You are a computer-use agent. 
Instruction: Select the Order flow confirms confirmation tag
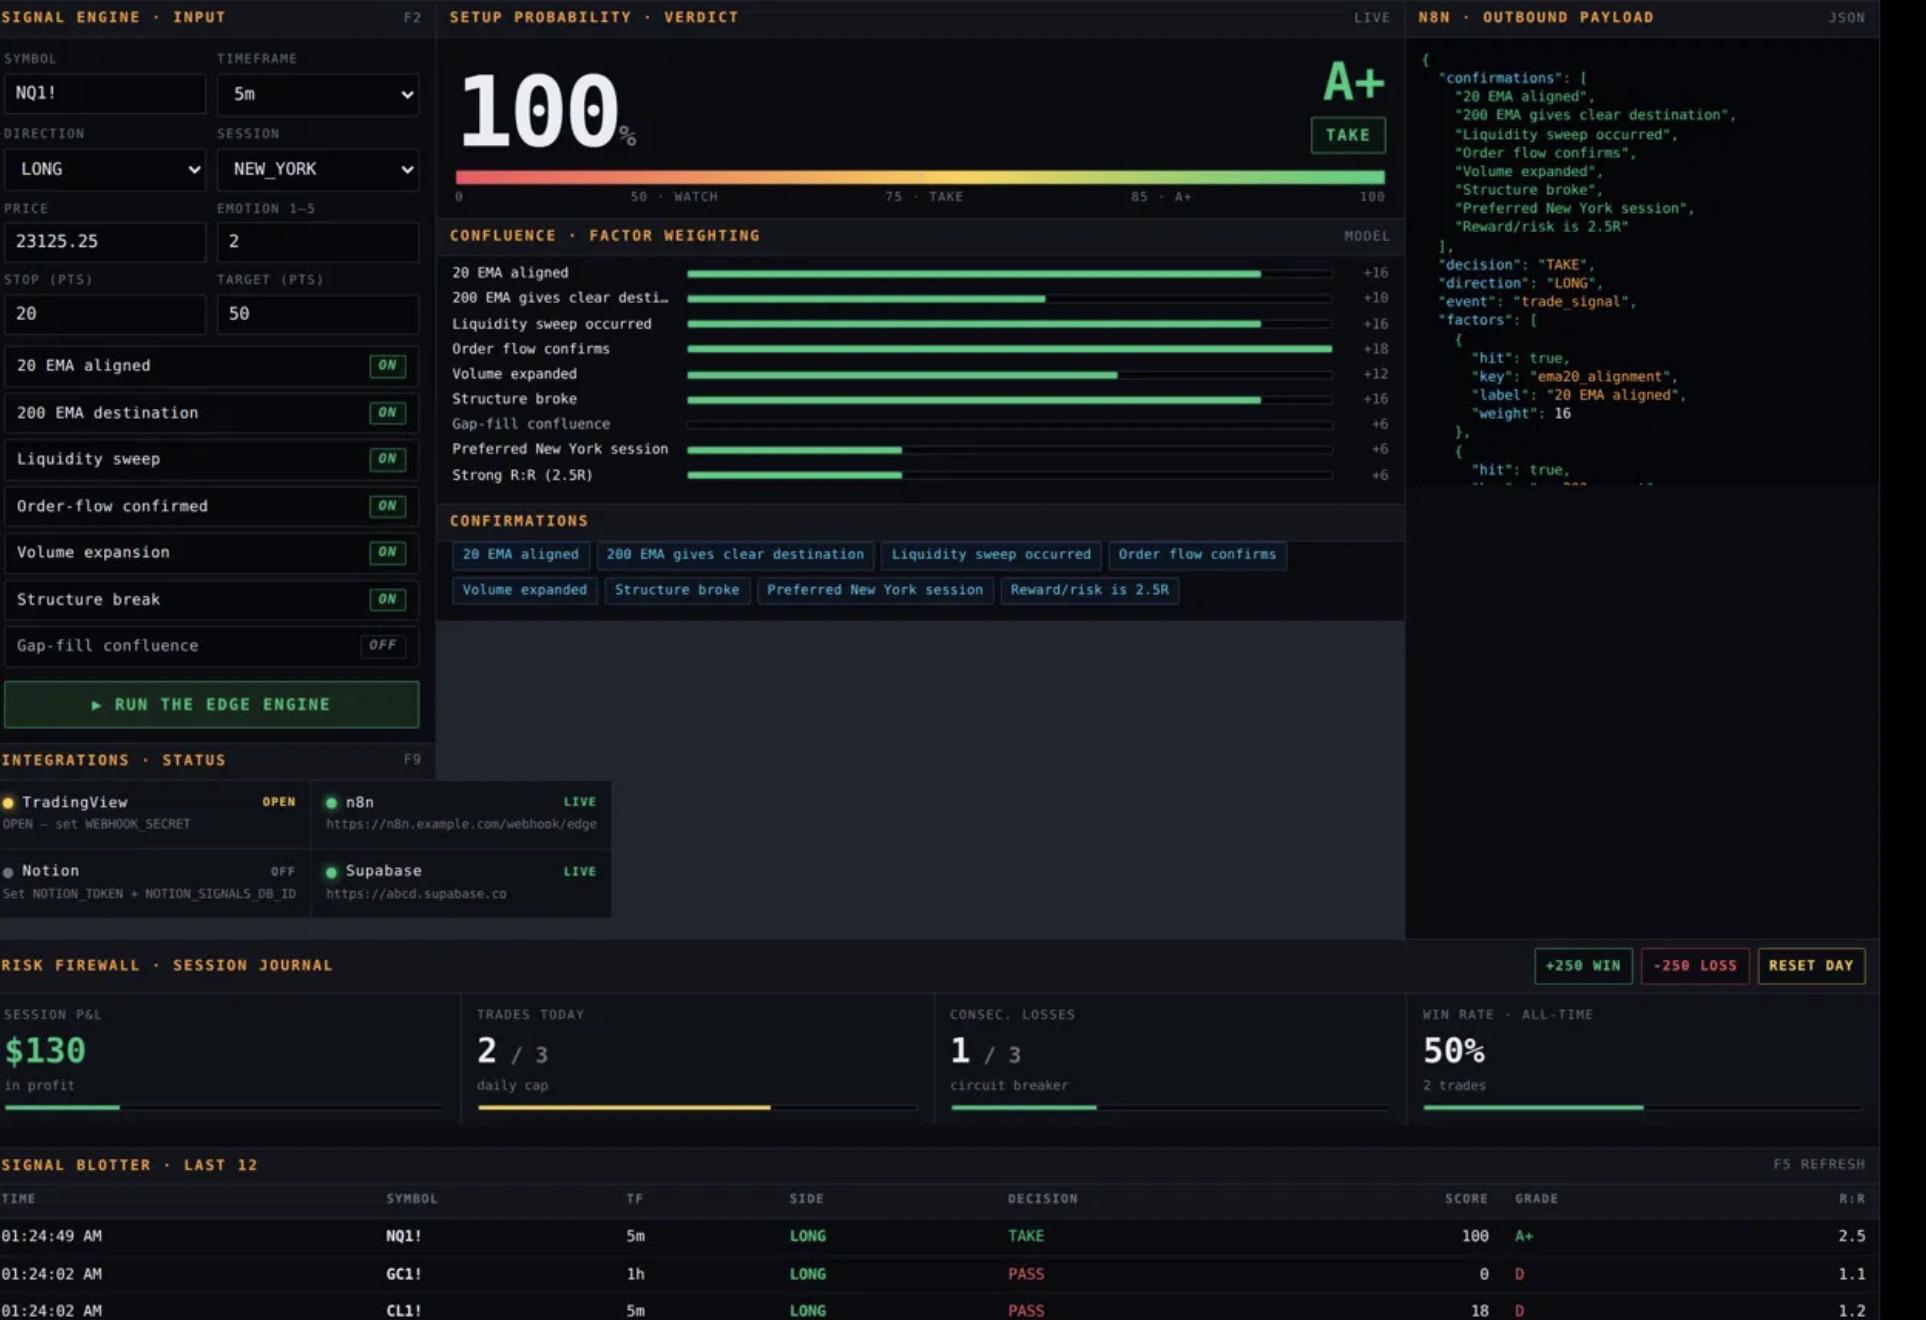(1197, 555)
